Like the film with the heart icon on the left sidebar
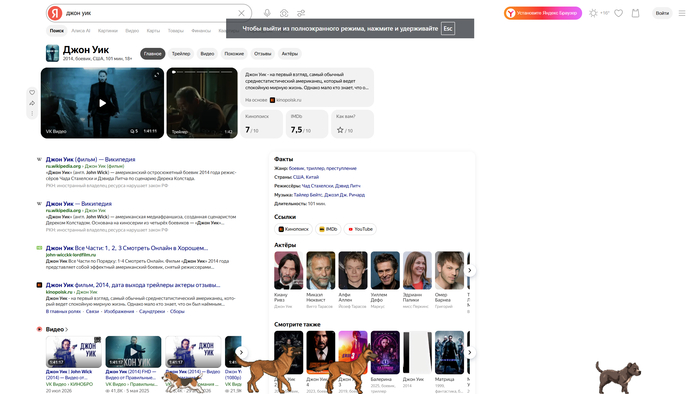 [x=32, y=92]
